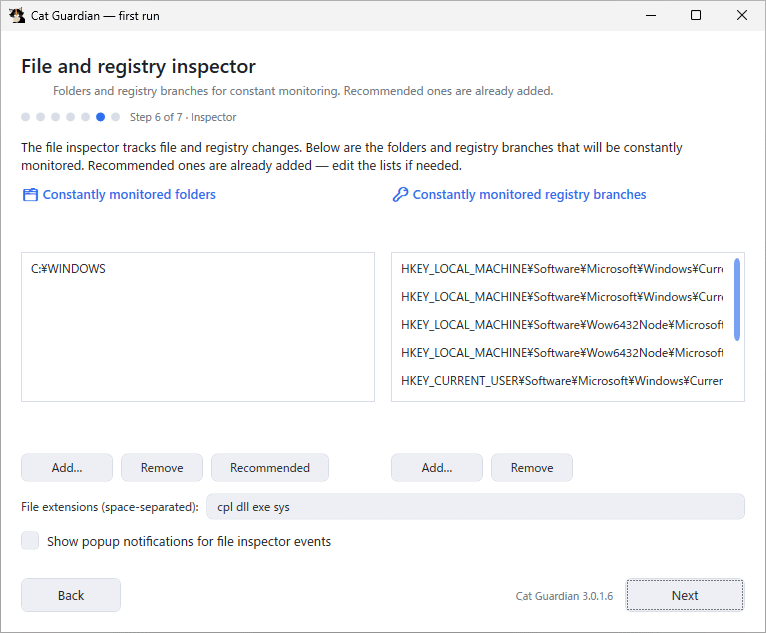Open Constantly monitored folders link
This screenshot has height=633, width=766.
pyautogui.click(x=129, y=194)
